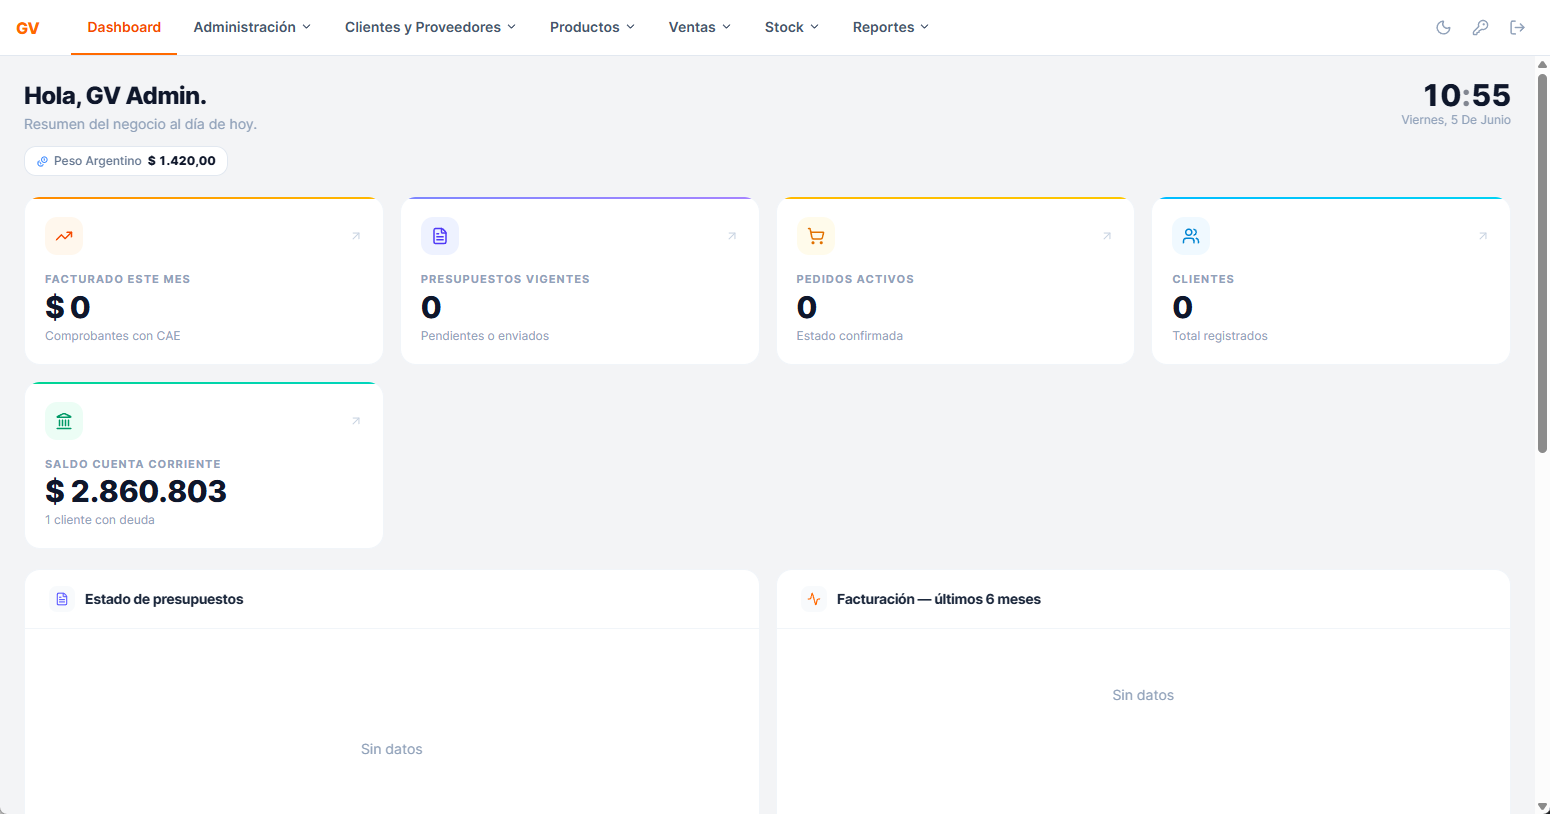
Task: Click the bank icon on Saldo Cuenta Corriente
Action: pyautogui.click(x=64, y=421)
